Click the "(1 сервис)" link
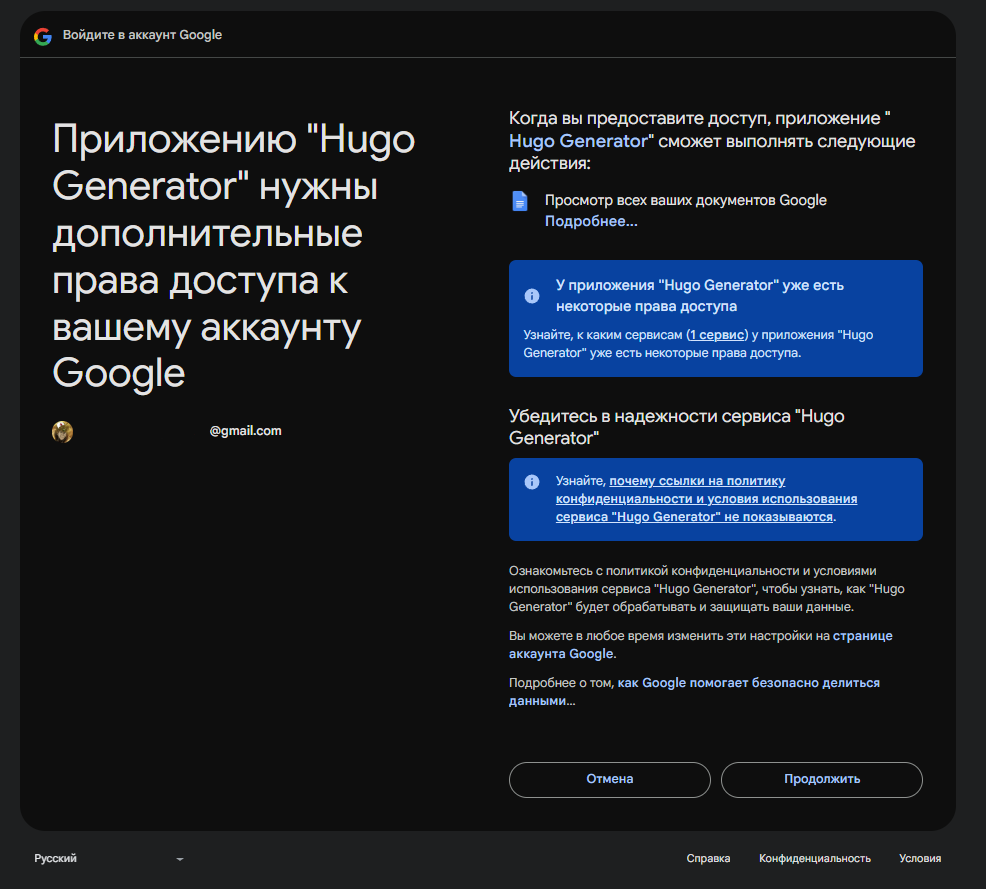986x889 pixels. click(716, 335)
